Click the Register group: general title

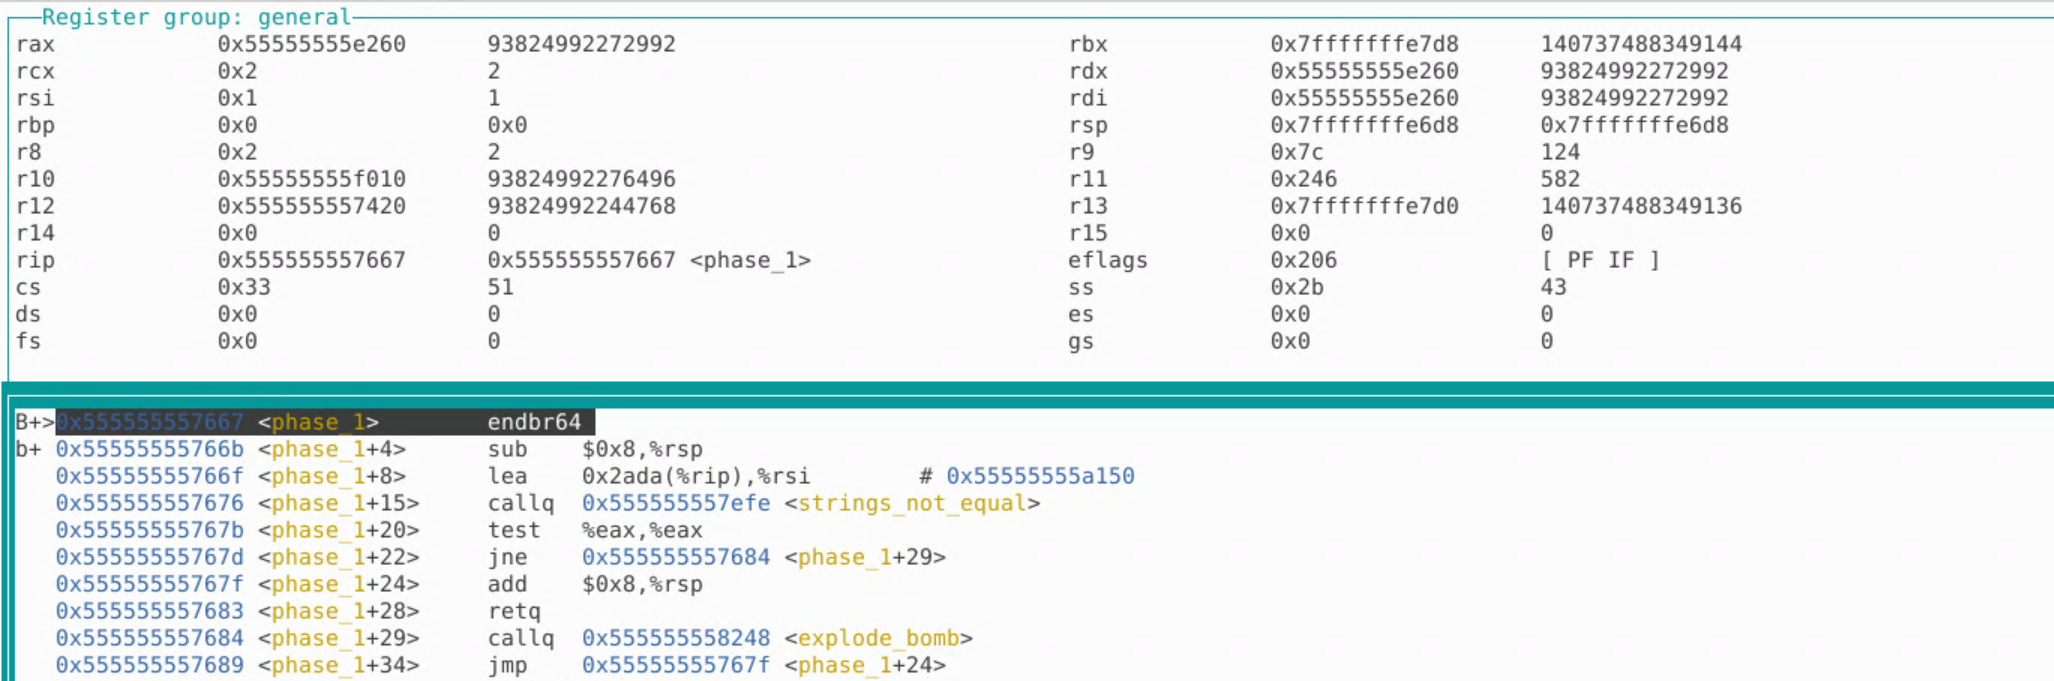point(196,17)
